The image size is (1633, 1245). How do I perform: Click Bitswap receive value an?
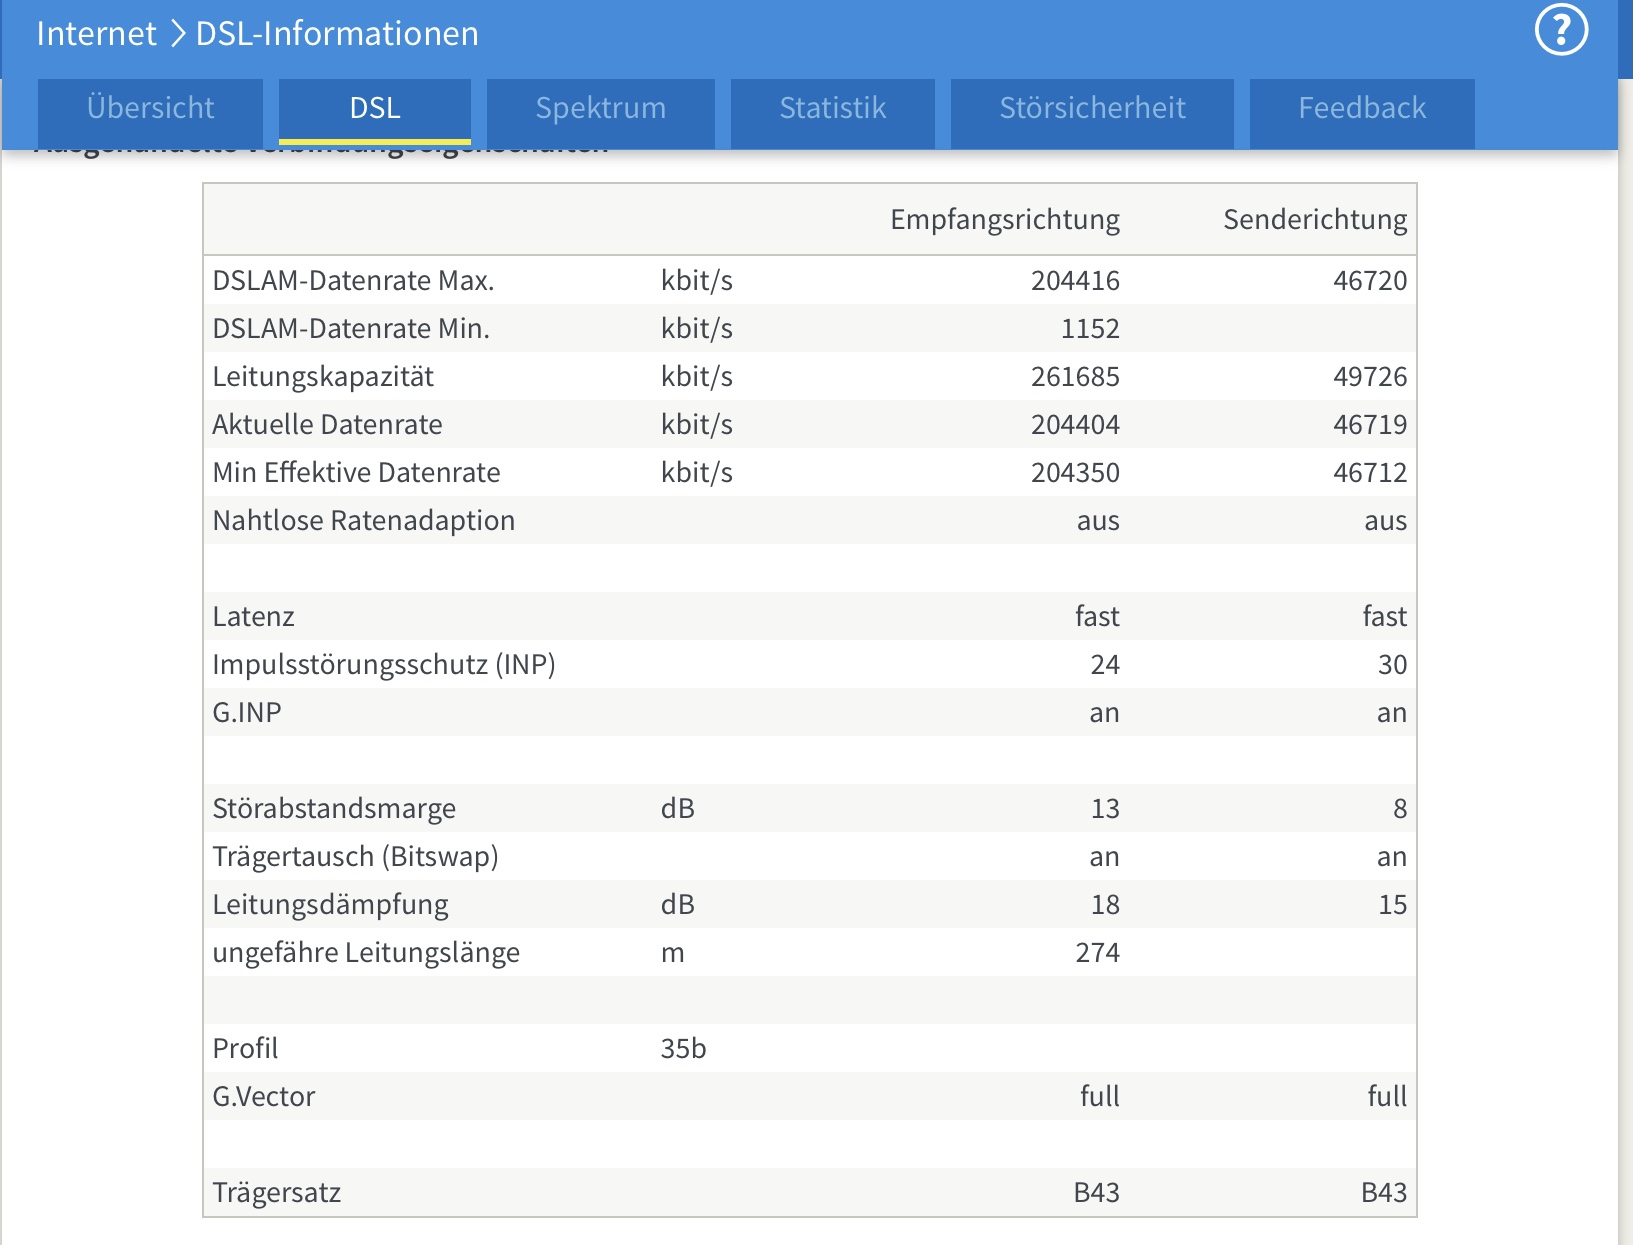click(1104, 857)
